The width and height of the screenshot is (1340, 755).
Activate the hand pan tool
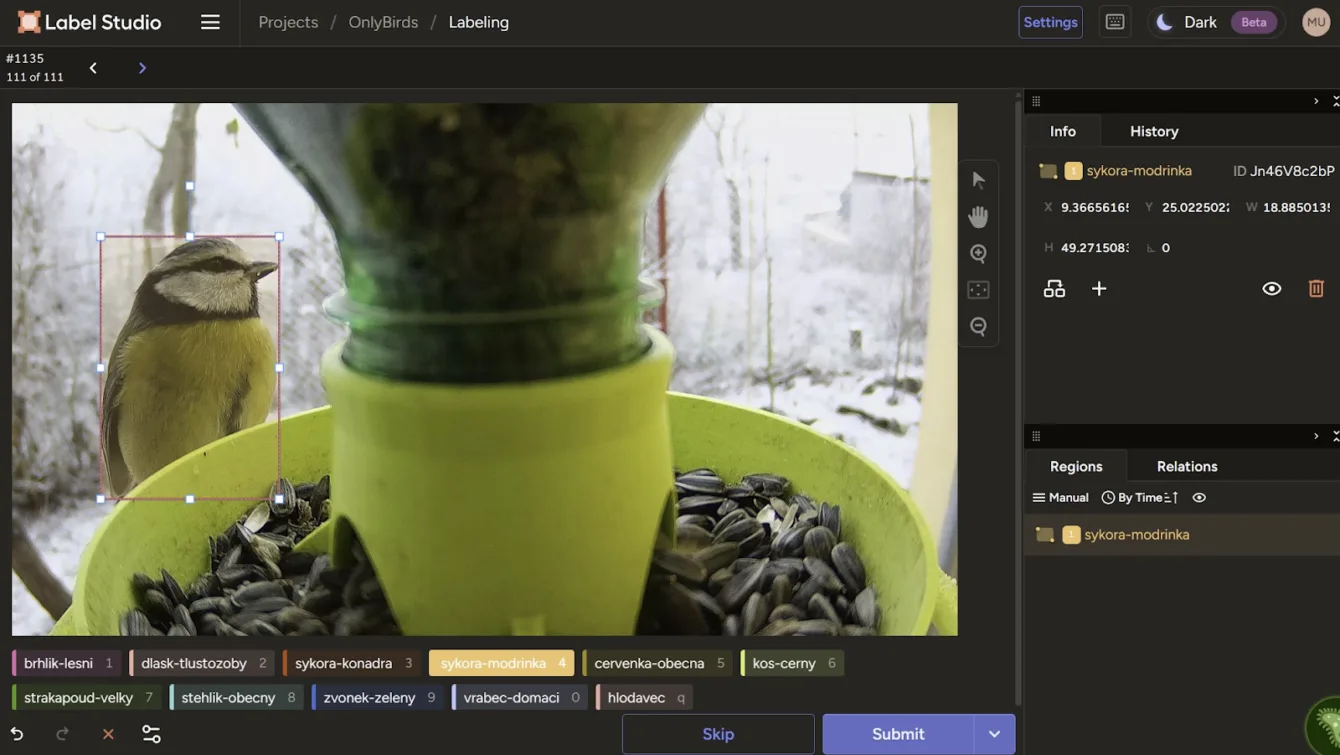[x=978, y=217]
